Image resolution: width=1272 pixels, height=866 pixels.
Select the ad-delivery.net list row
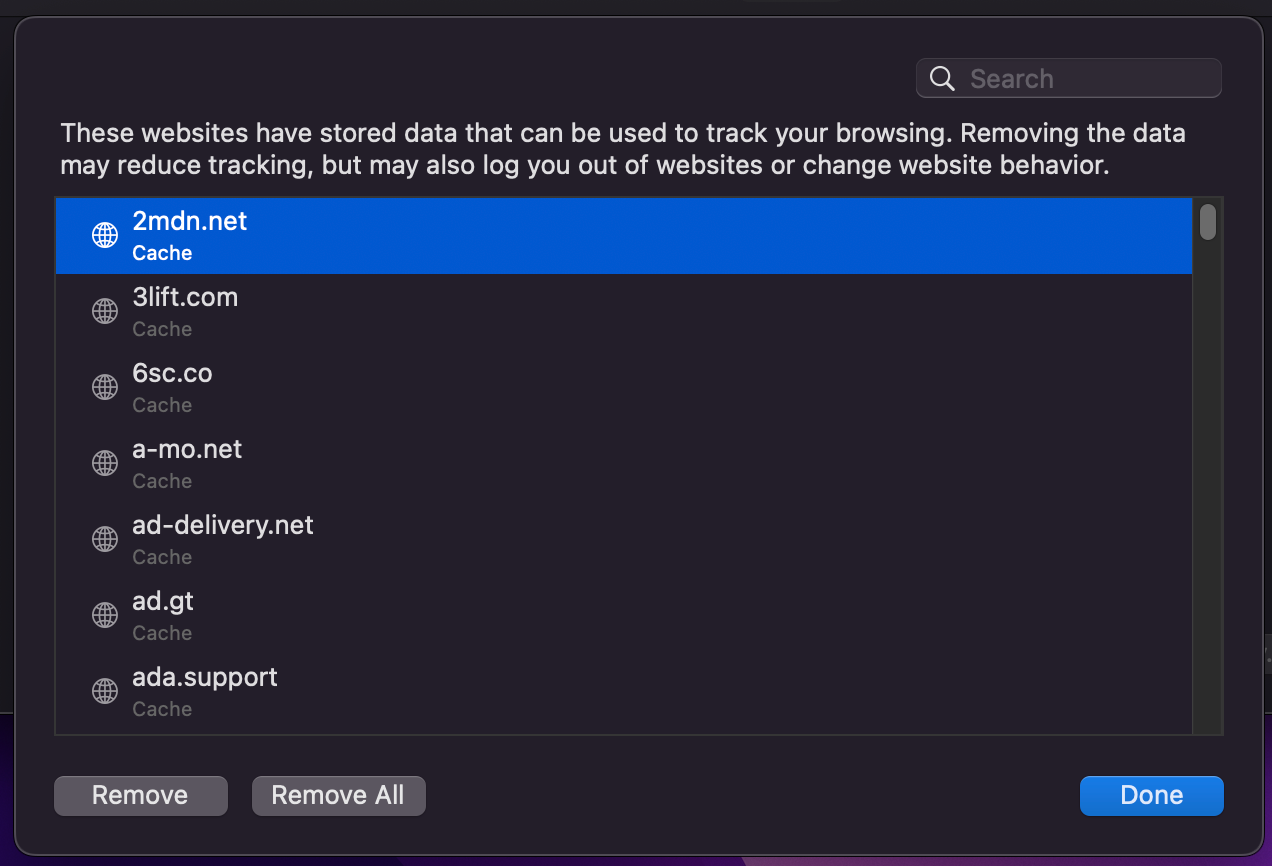tap(624, 540)
